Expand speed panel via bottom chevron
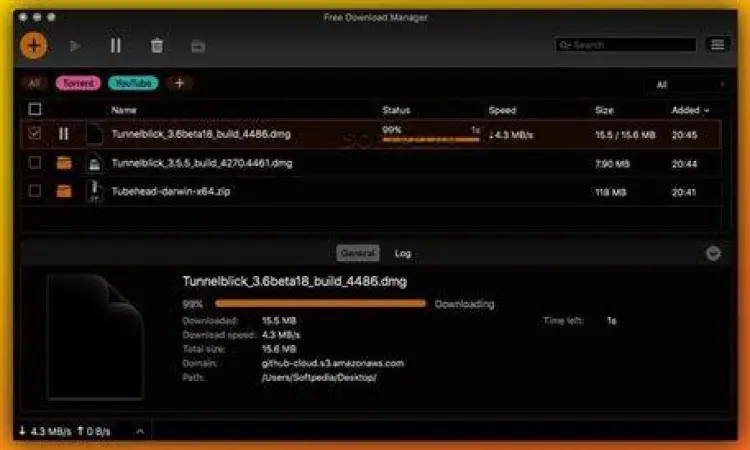The height and width of the screenshot is (450, 750). pyautogui.click(x=140, y=431)
